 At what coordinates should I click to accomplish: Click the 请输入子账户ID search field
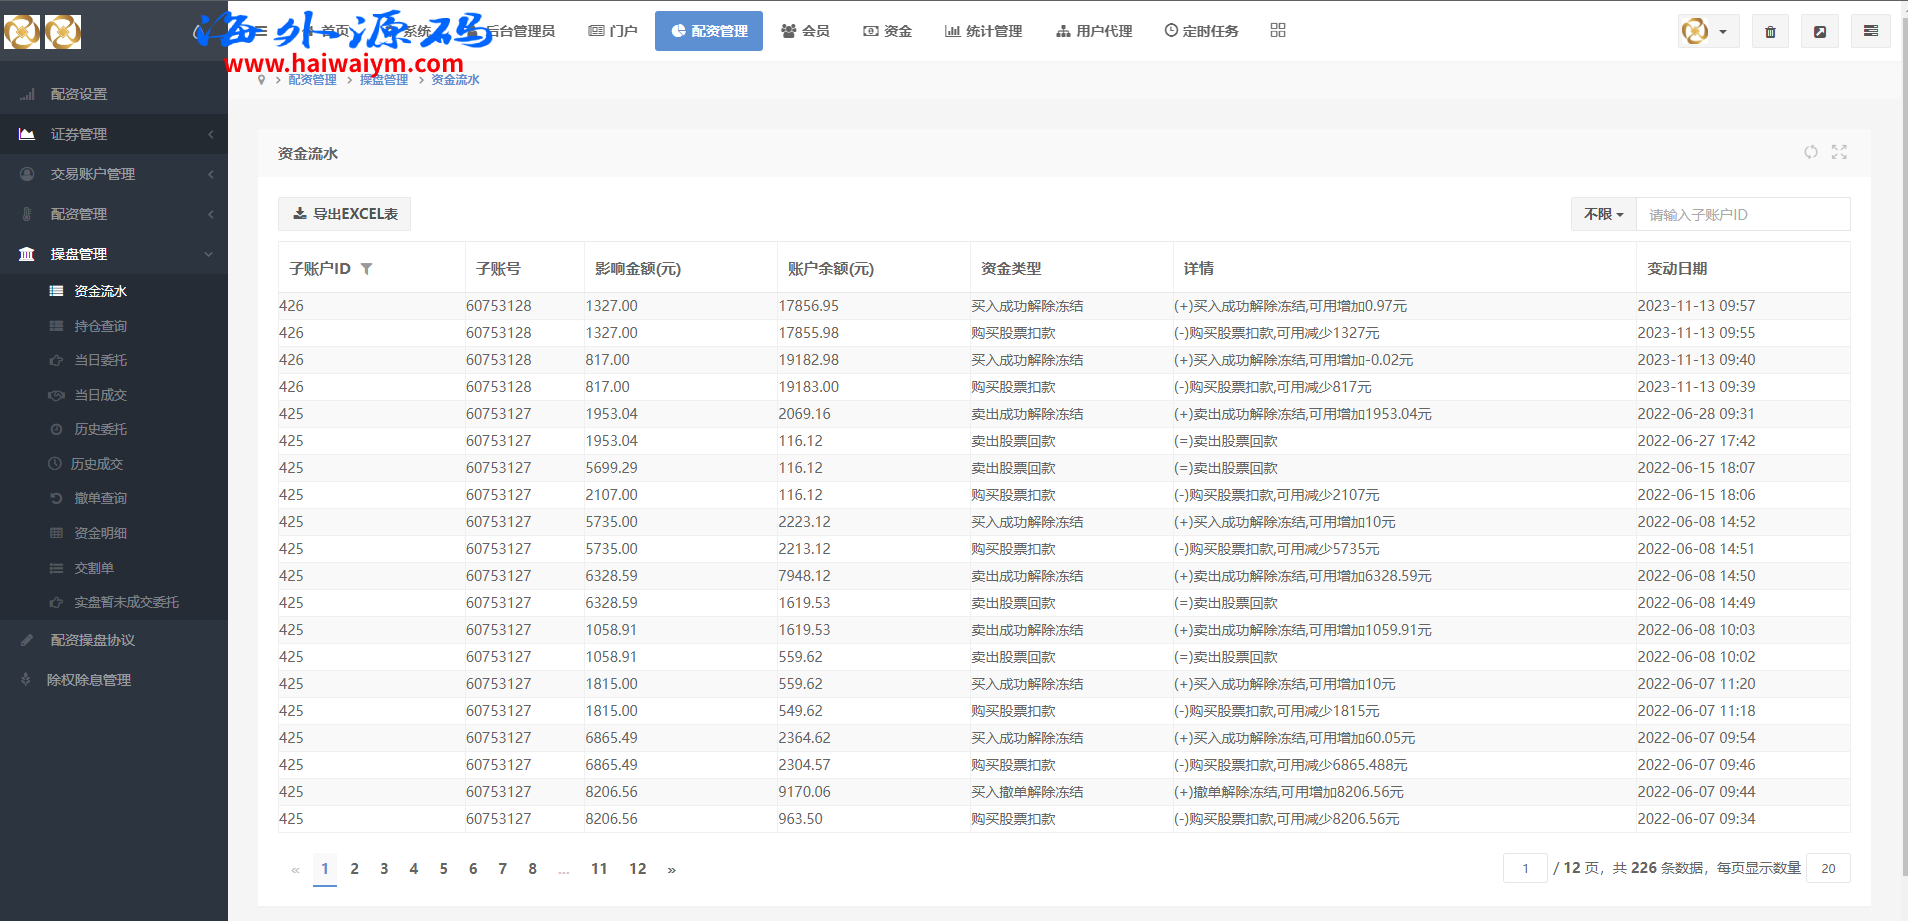click(1742, 214)
